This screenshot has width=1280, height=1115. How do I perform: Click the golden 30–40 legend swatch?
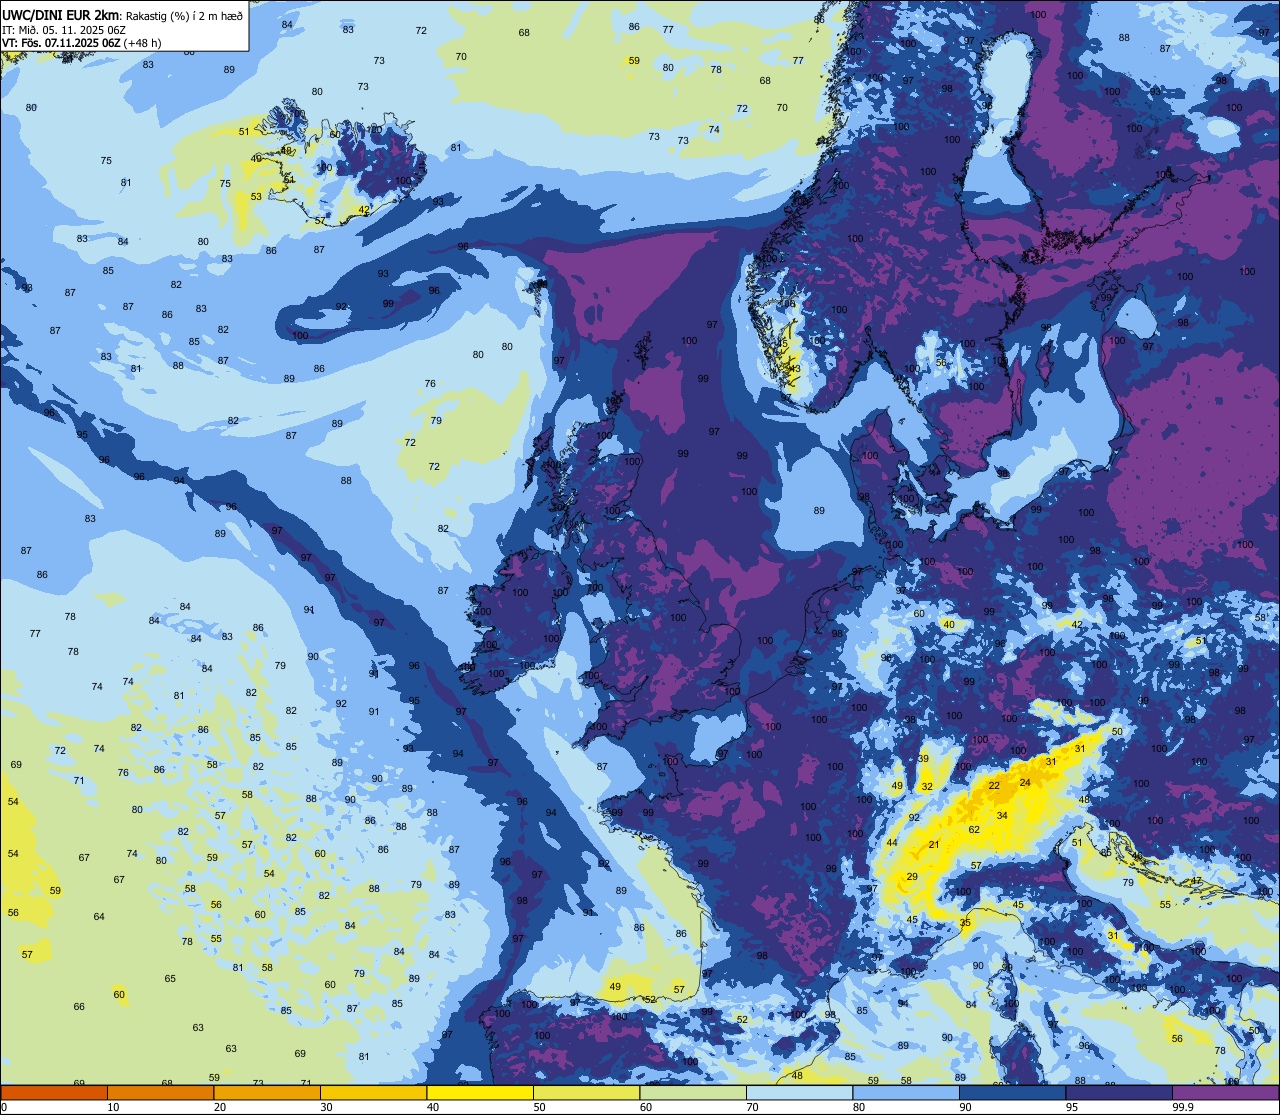(374, 1092)
